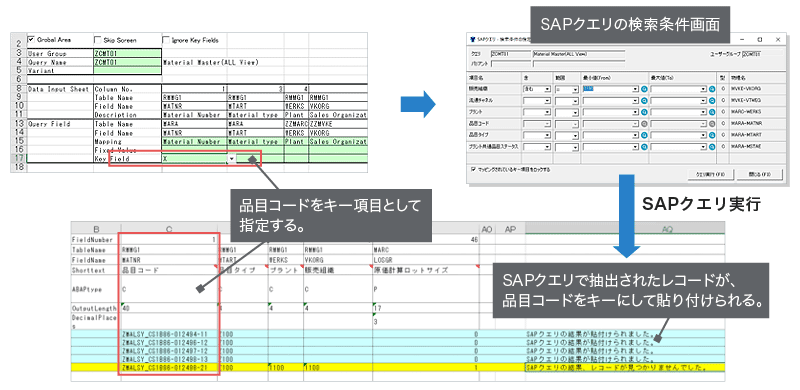Expand To combo for MARA-MSTAE row
Image resolution: width=800 pixels, height=390 pixels.
point(703,147)
